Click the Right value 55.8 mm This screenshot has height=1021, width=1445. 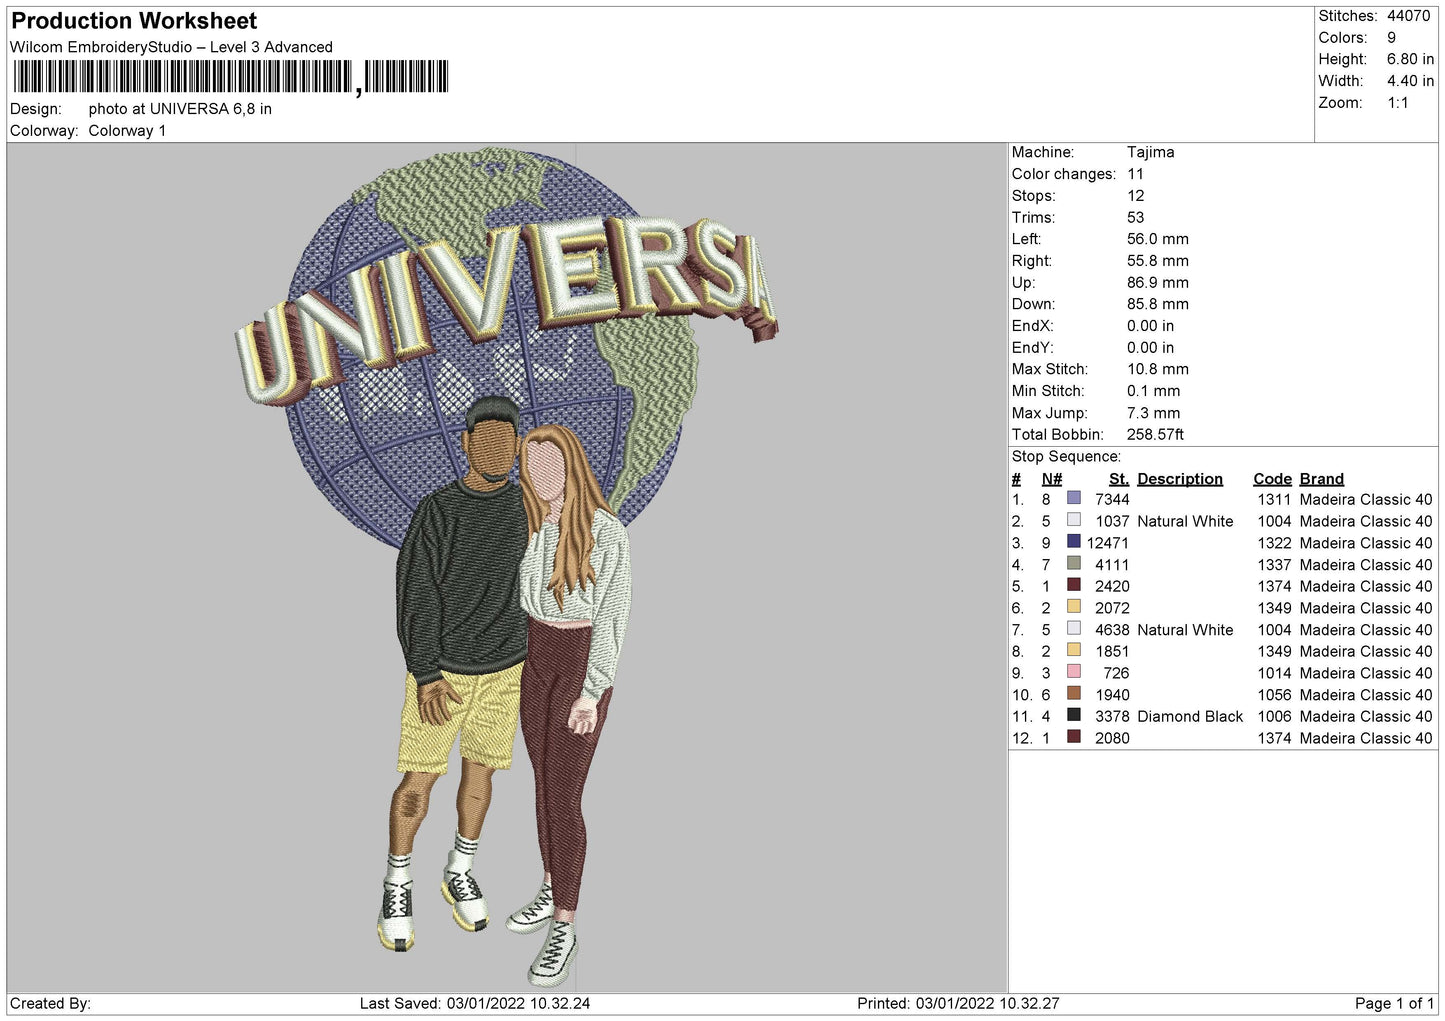pyautogui.click(x=1158, y=261)
